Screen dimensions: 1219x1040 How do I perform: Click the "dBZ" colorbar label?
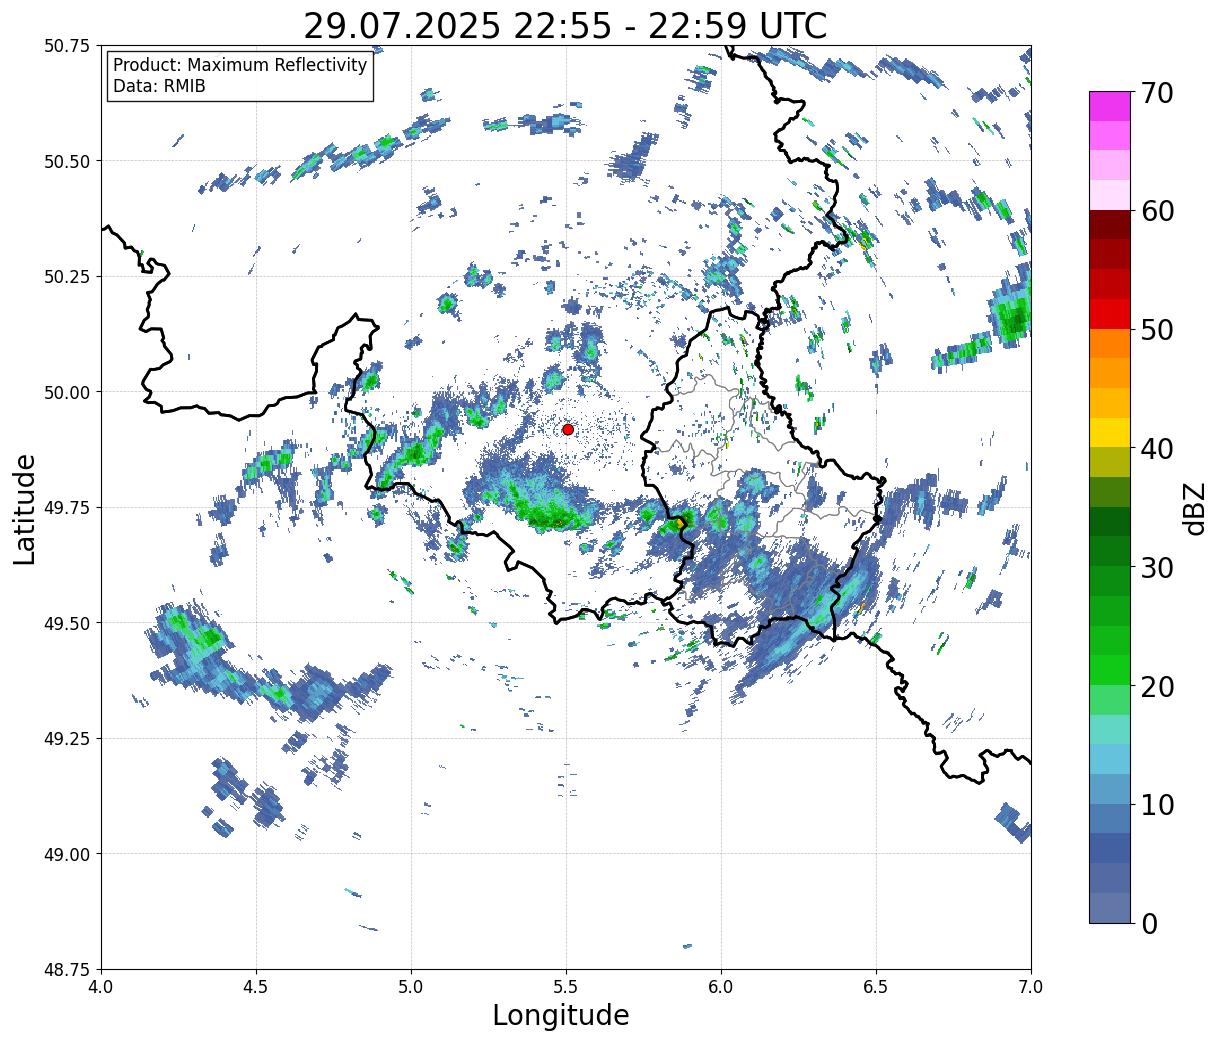point(1193,507)
